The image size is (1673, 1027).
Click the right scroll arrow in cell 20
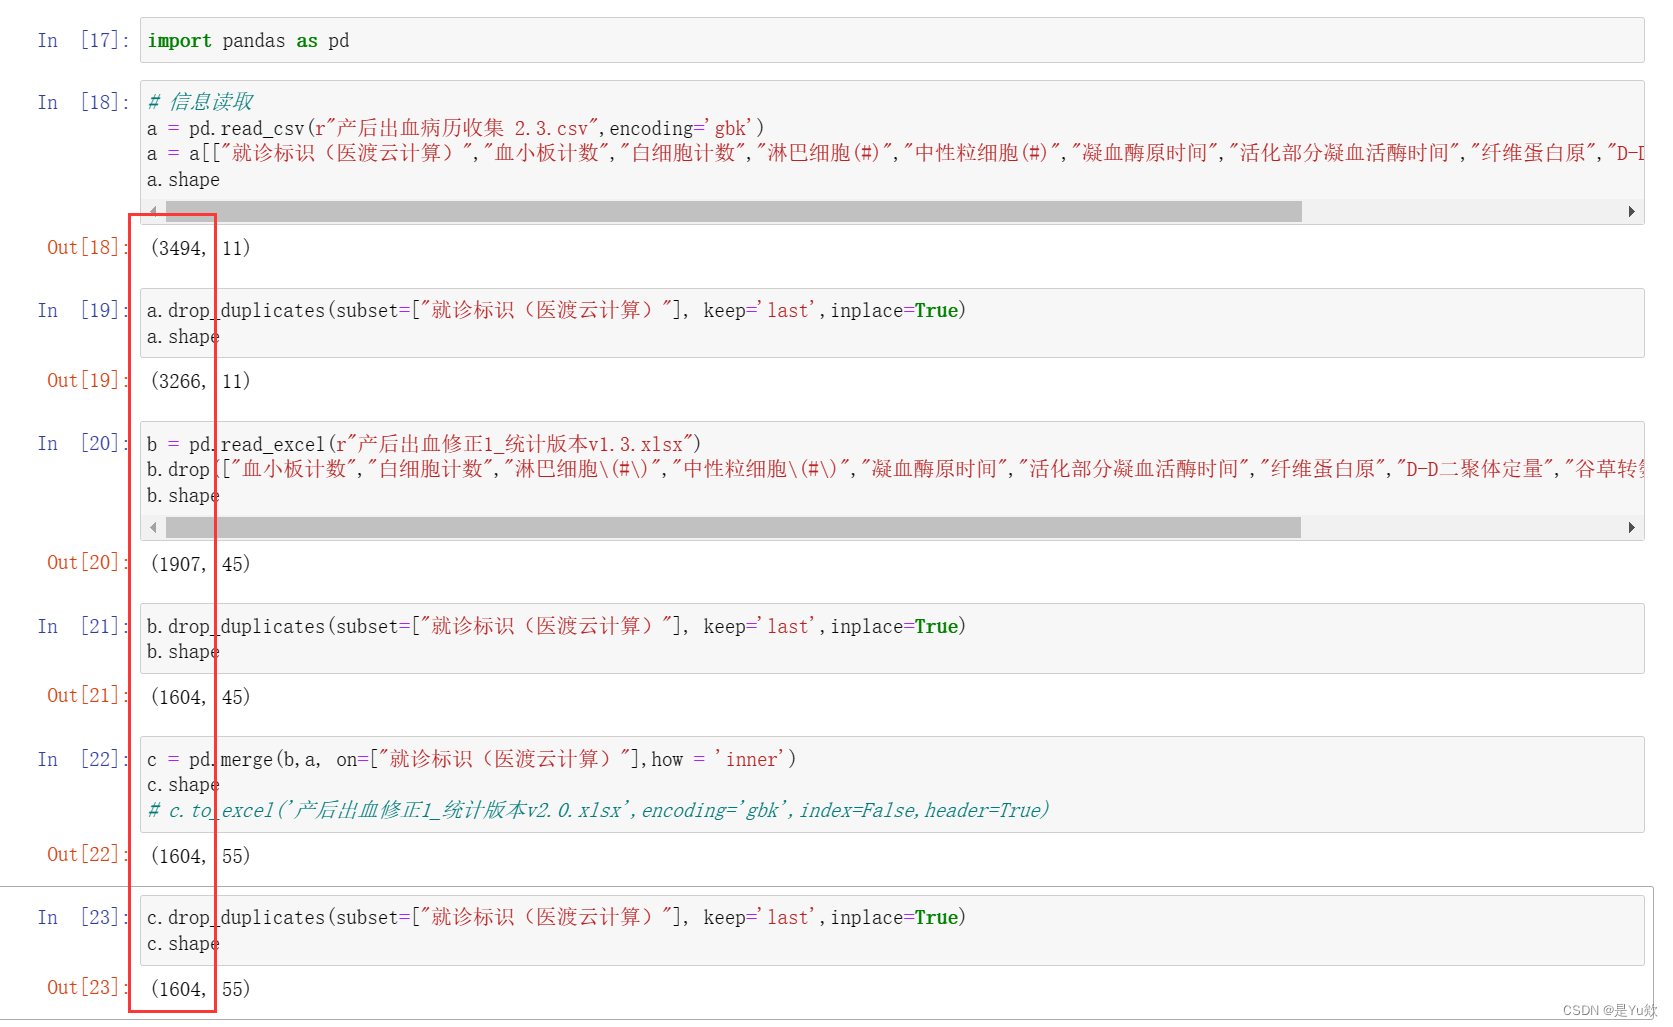coord(1631,528)
